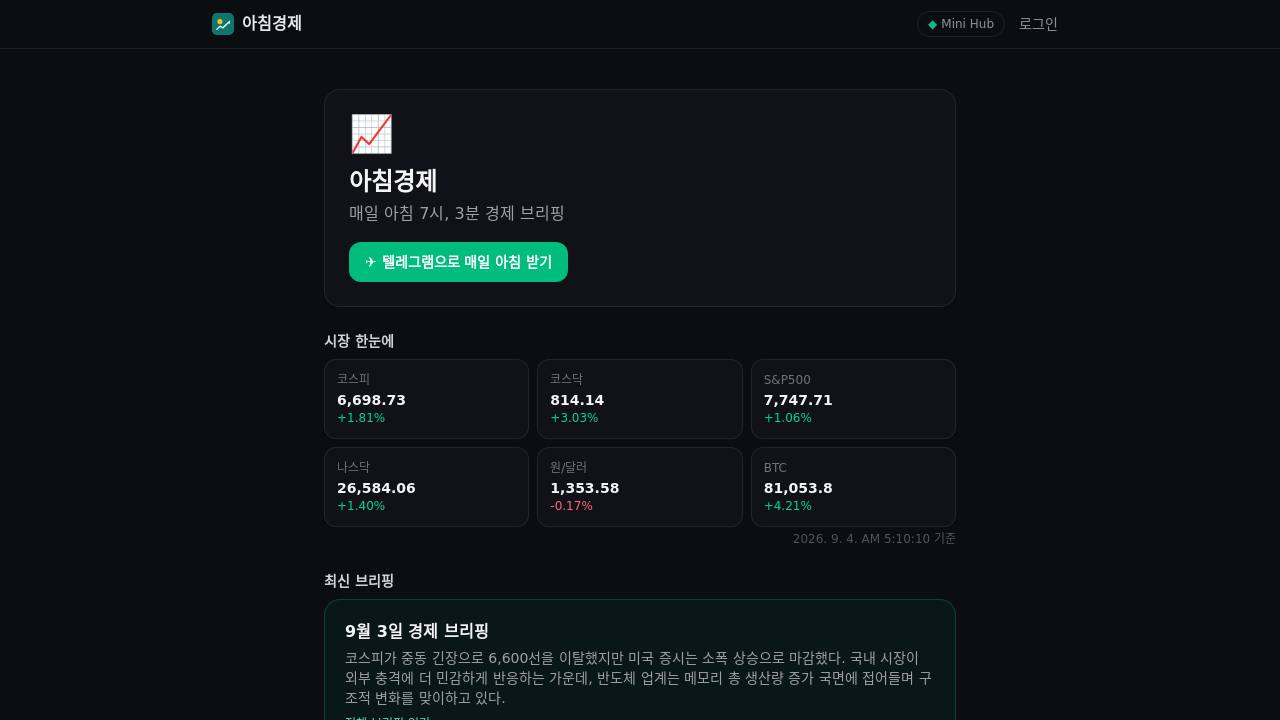Open the Mini Hub pill button
1280x720 pixels.
[961, 24]
